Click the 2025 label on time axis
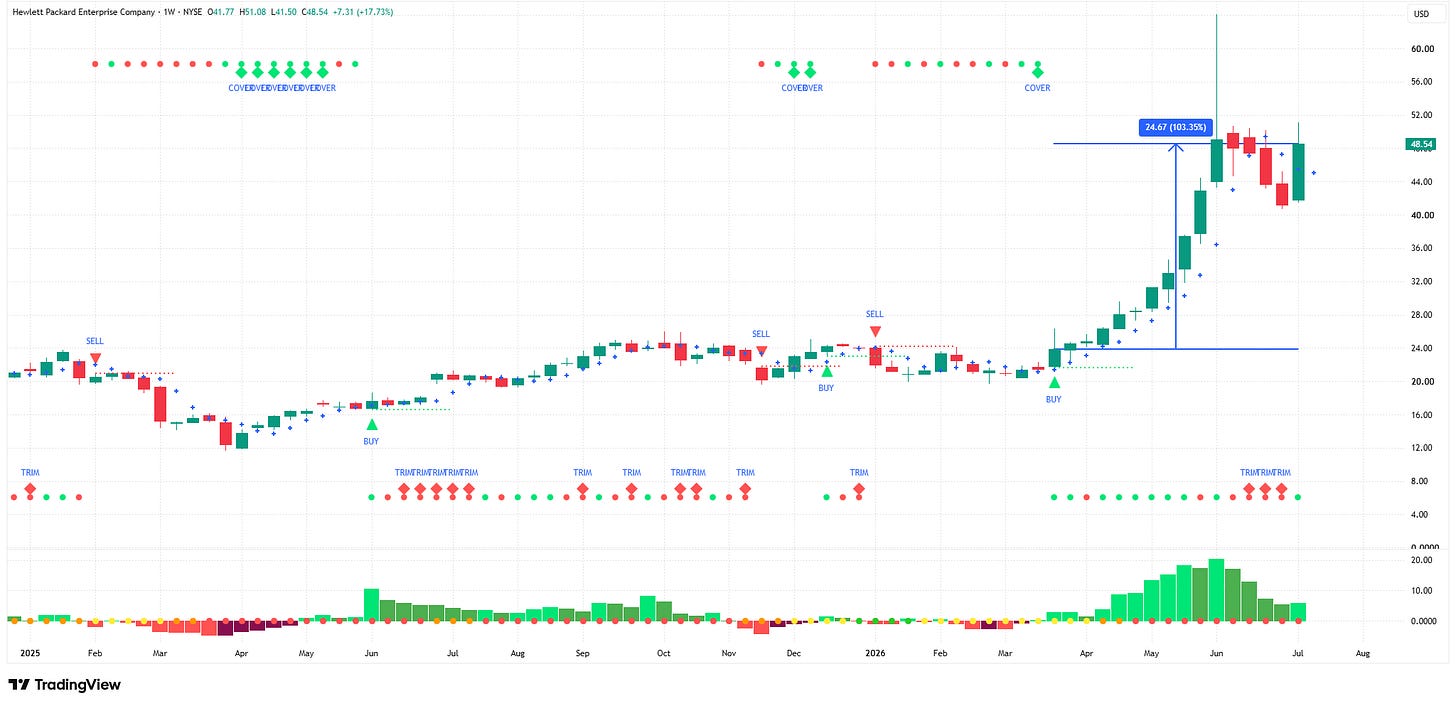1456x706 pixels. point(30,651)
